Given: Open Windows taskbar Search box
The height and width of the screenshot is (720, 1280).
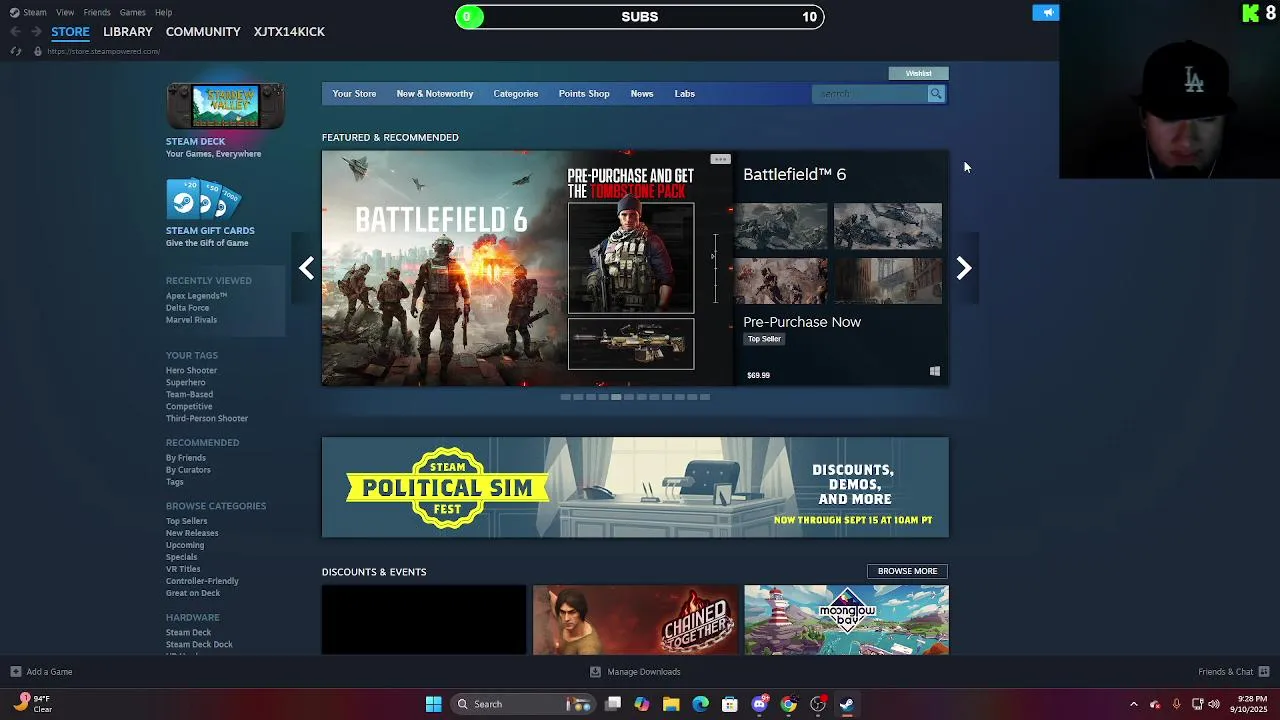Looking at the screenshot, I should tap(521, 704).
